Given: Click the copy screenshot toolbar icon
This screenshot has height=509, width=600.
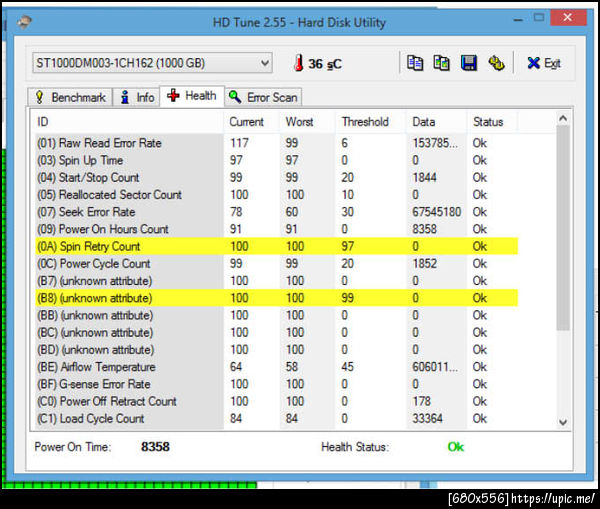Looking at the screenshot, I should (441, 63).
